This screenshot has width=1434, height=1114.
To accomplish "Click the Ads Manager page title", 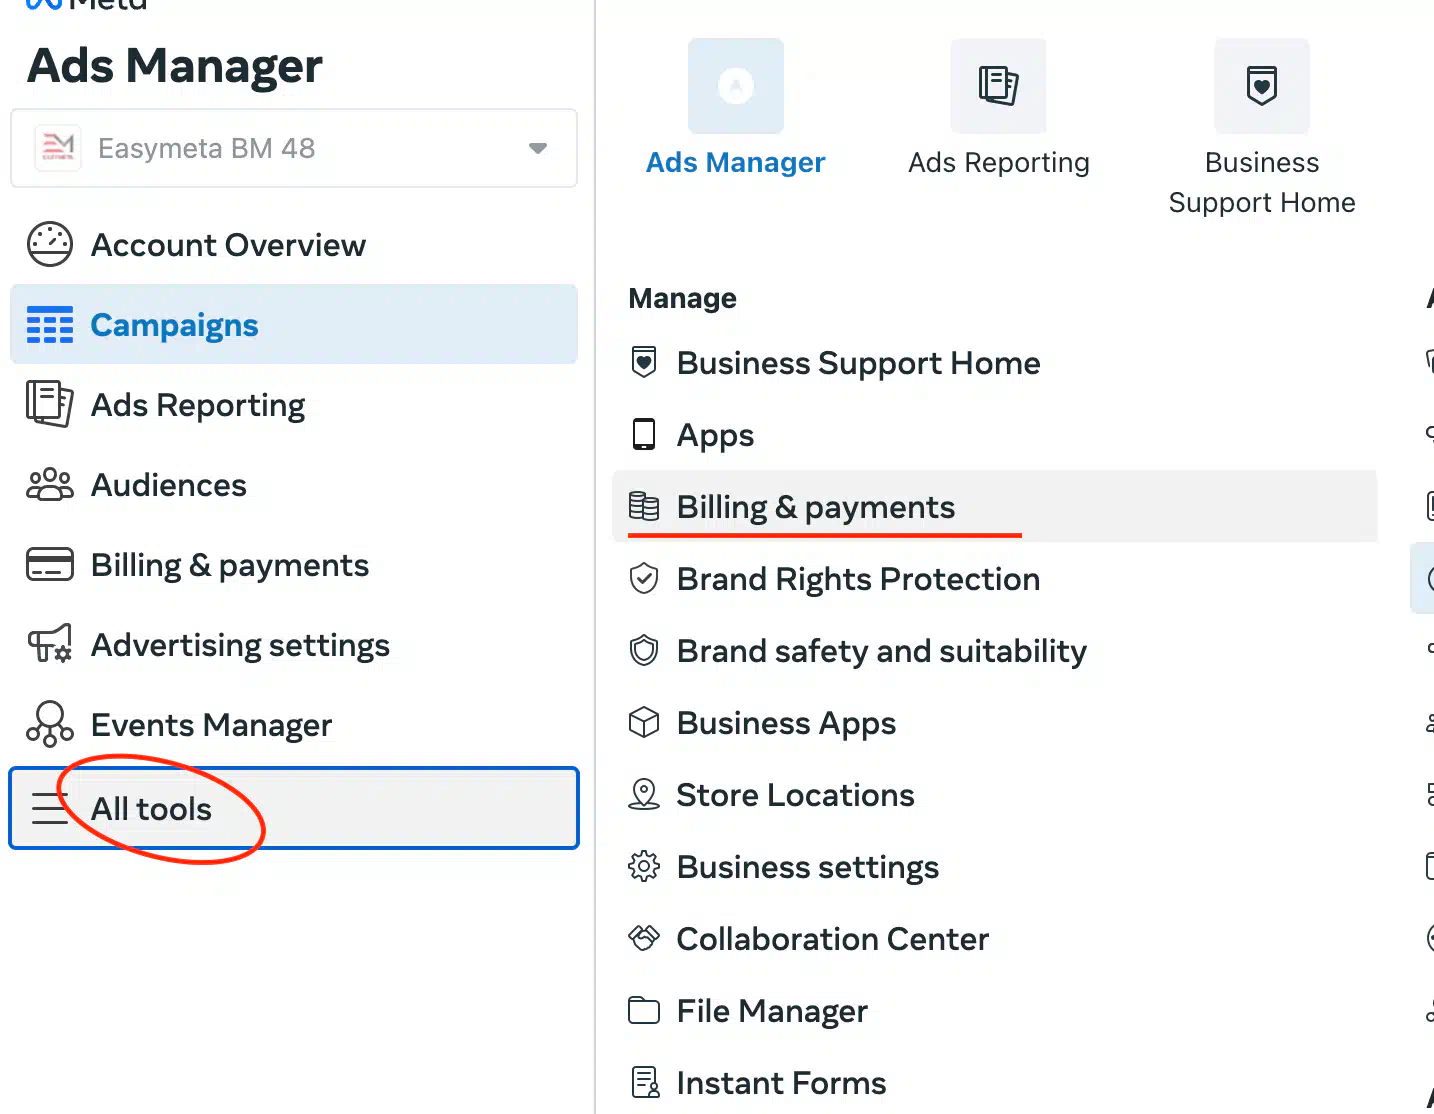I will pyautogui.click(x=175, y=66).
